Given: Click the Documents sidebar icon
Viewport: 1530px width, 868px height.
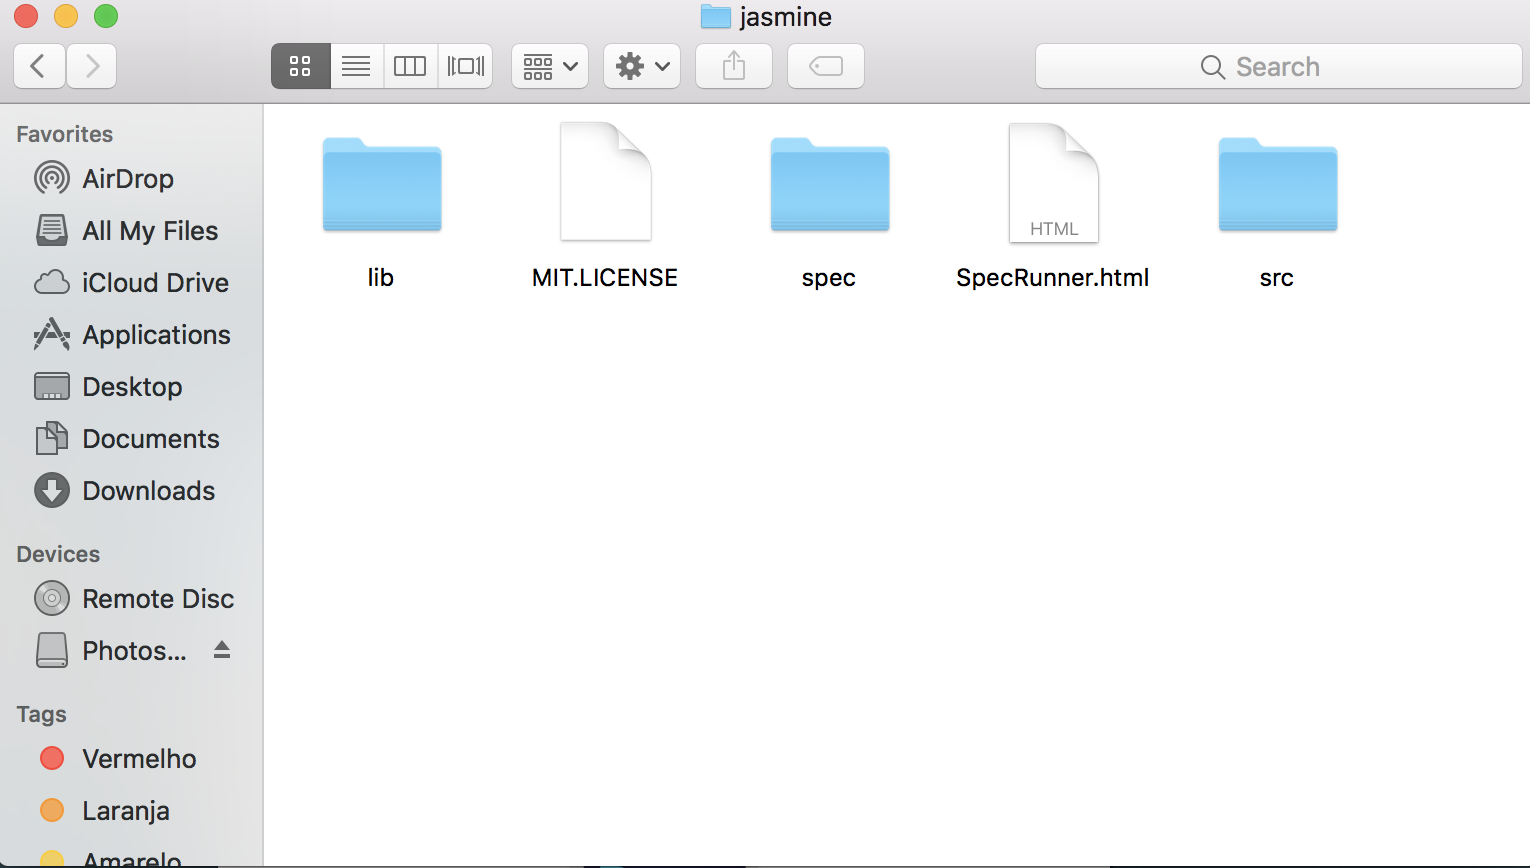Looking at the screenshot, I should (52, 438).
